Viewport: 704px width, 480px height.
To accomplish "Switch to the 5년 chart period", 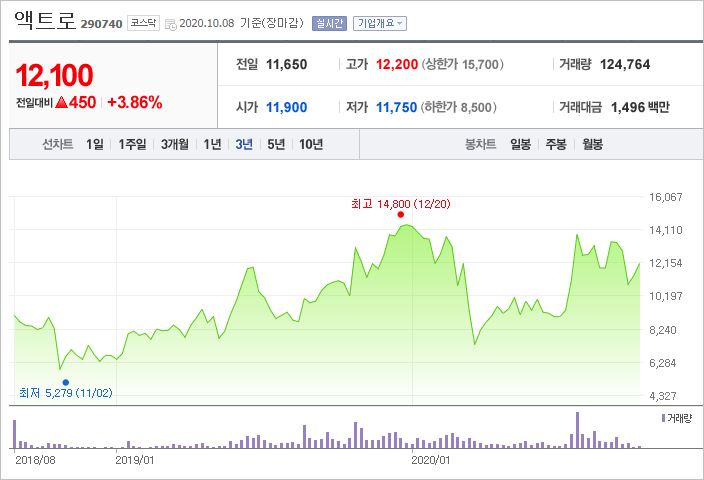I will [x=276, y=144].
